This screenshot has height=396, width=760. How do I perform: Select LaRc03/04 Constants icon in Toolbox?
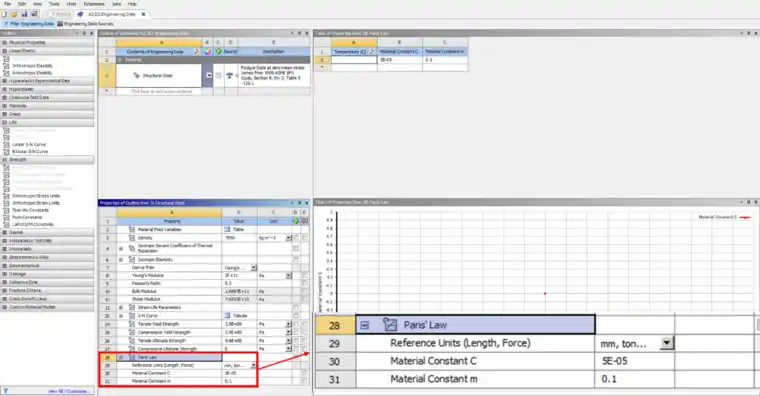click(x=6, y=224)
